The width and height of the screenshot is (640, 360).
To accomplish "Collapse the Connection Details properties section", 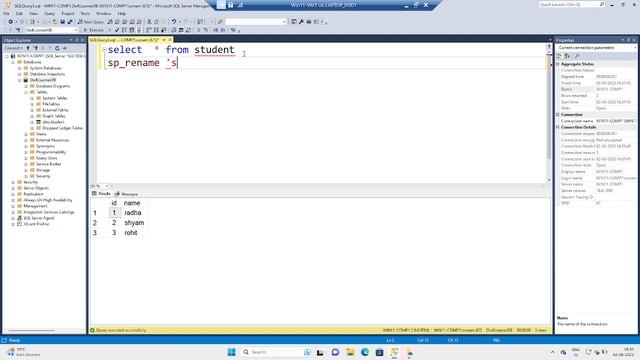I will tap(558, 127).
